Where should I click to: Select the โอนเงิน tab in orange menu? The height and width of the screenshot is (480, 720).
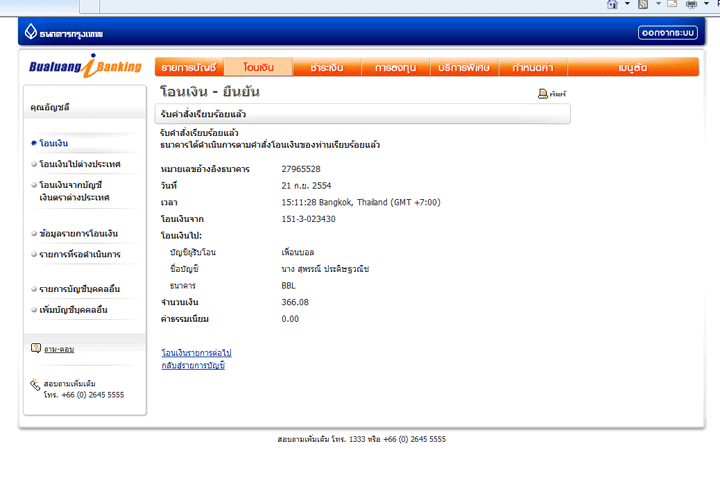click(259, 67)
